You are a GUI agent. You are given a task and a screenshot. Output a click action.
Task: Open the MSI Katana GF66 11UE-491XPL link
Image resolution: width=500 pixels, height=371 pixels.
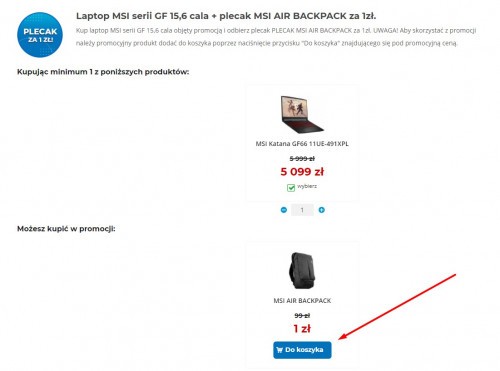pos(302,144)
